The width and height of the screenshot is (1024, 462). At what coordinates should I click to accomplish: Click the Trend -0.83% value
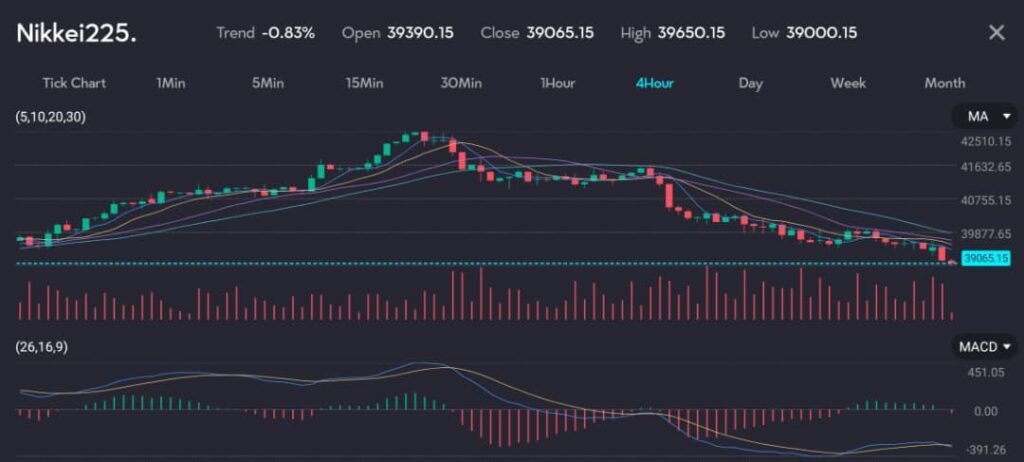[288, 33]
